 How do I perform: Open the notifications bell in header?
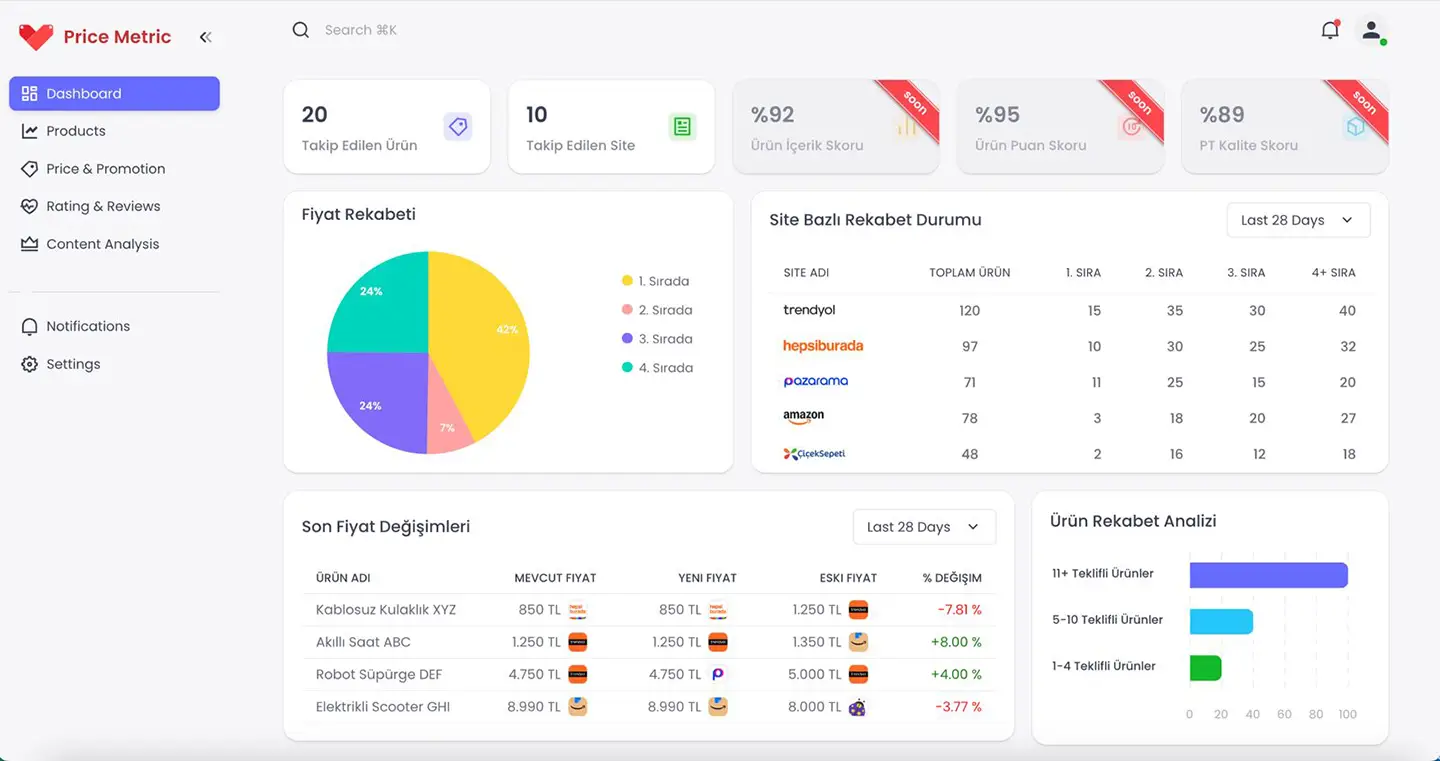[1329, 30]
